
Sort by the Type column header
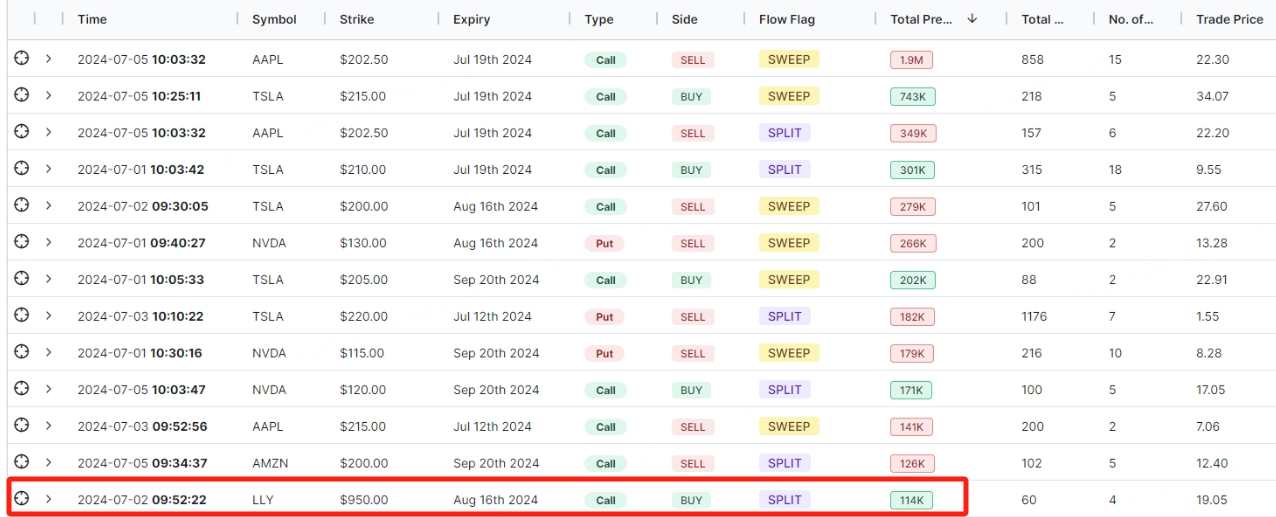coord(599,19)
